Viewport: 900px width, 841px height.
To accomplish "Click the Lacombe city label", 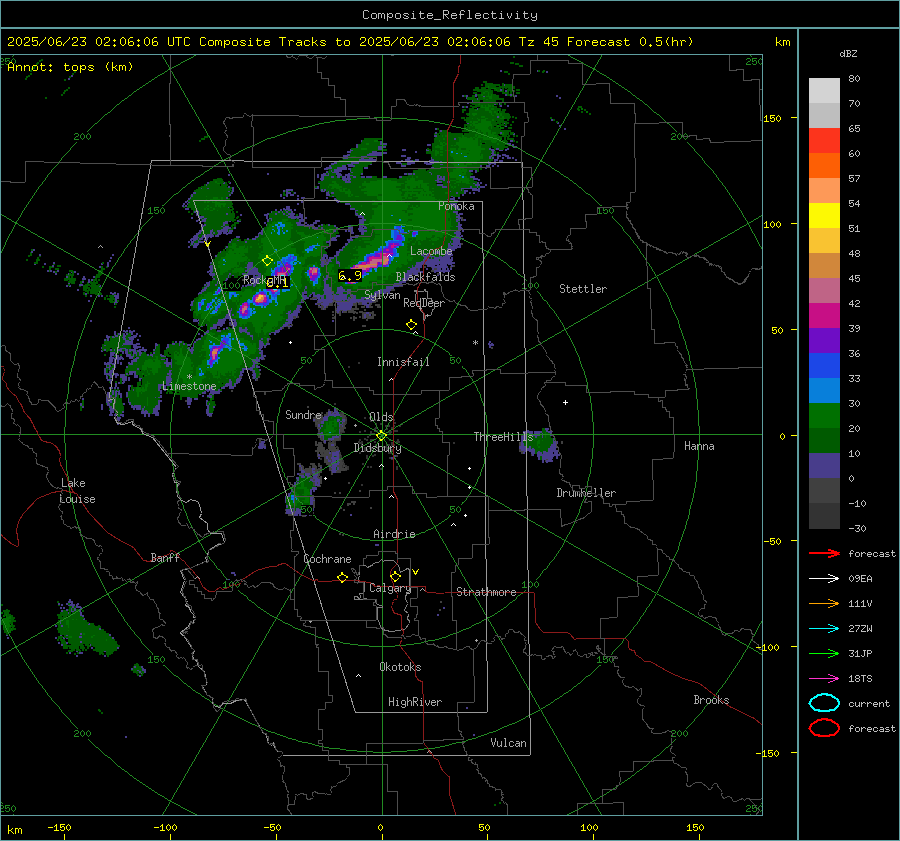I will [x=431, y=251].
